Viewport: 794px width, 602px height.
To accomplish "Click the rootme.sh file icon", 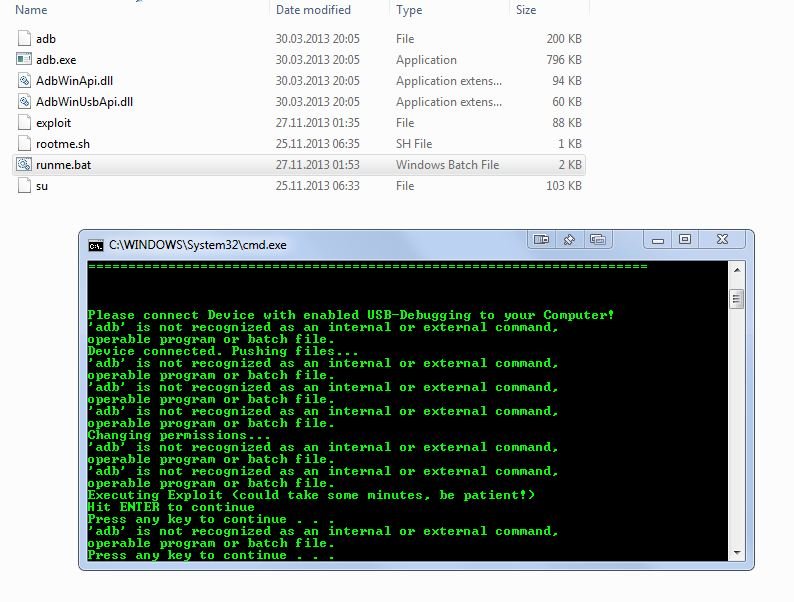I will tap(24, 144).
